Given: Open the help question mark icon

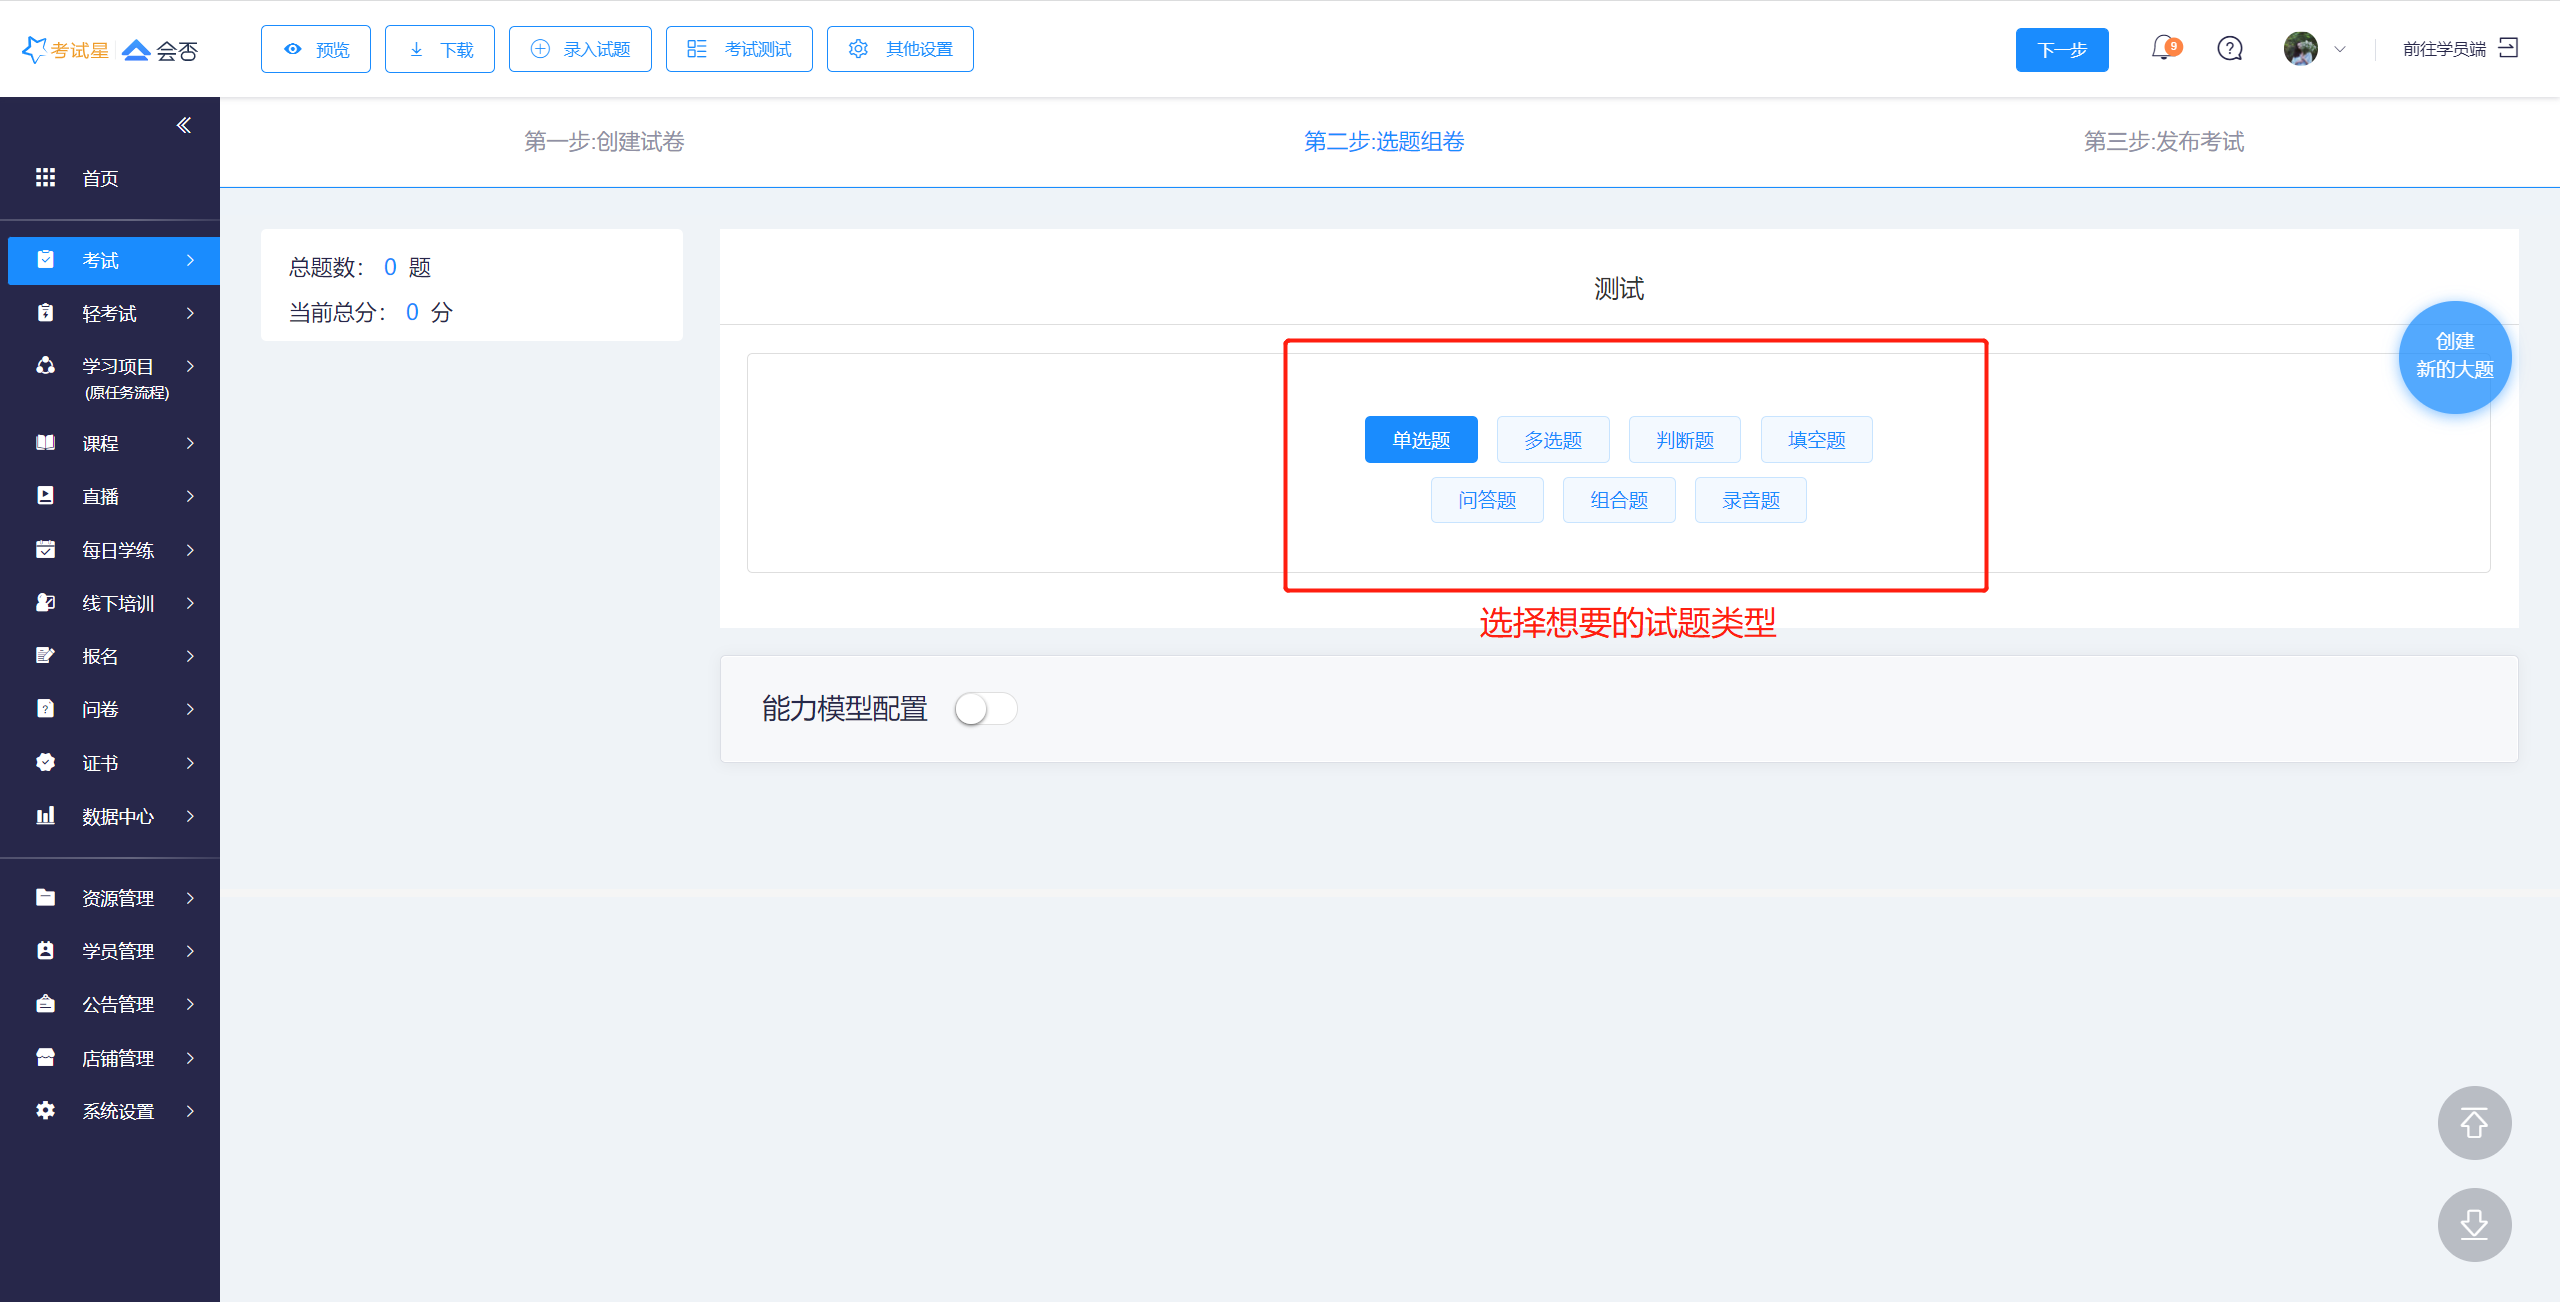Looking at the screenshot, I should [x=2230, y=48].
